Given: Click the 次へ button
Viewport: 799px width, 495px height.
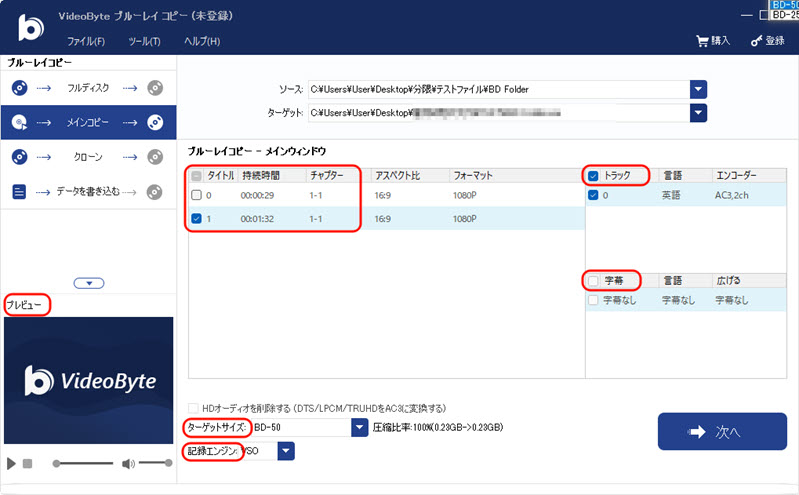Looking at the screenshot, I should click(x=722, y=431).
